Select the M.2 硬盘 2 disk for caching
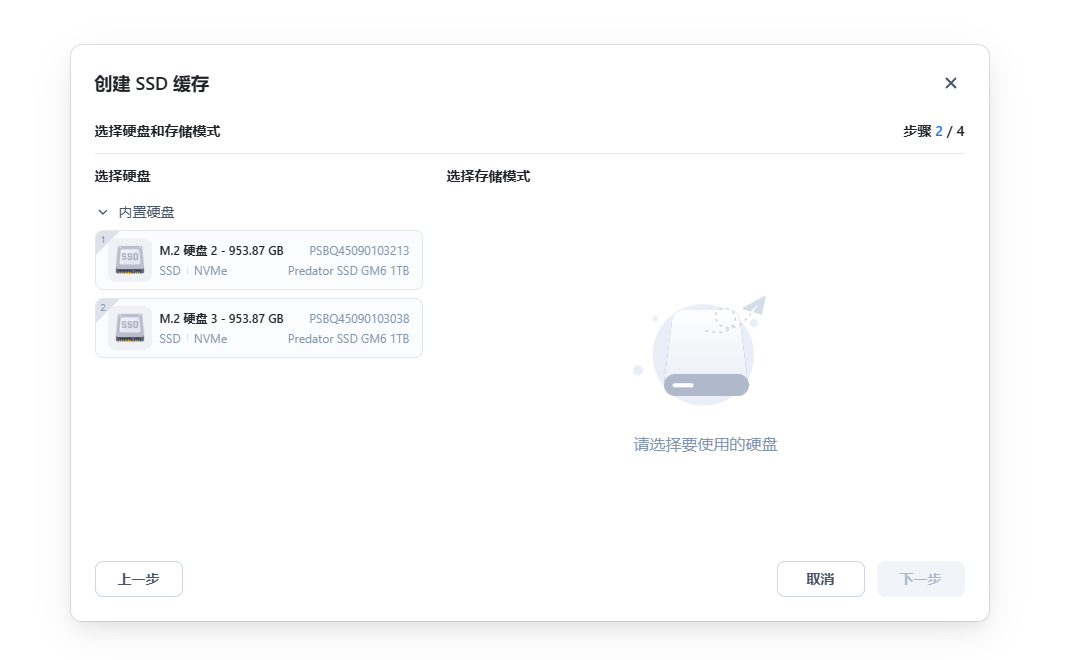The image size is (1089, 660). pyautogui.click(x=259, y=259)
